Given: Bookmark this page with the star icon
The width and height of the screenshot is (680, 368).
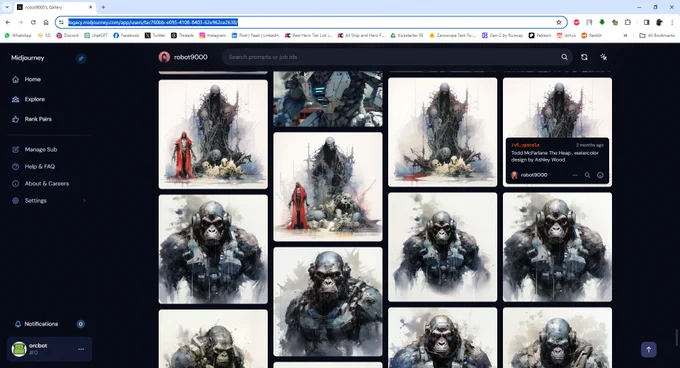Looking at the screenshot, I should coord(559,22).
